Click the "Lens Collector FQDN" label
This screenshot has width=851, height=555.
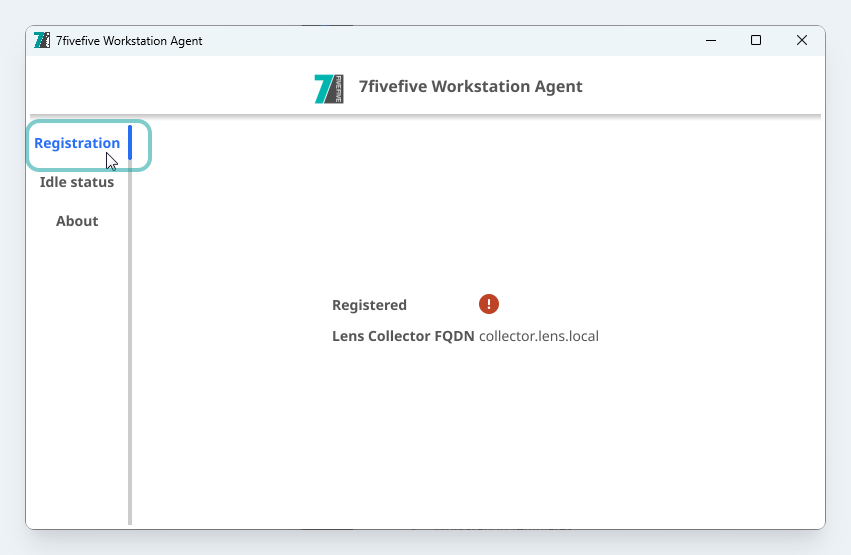[x=403, y=336]
